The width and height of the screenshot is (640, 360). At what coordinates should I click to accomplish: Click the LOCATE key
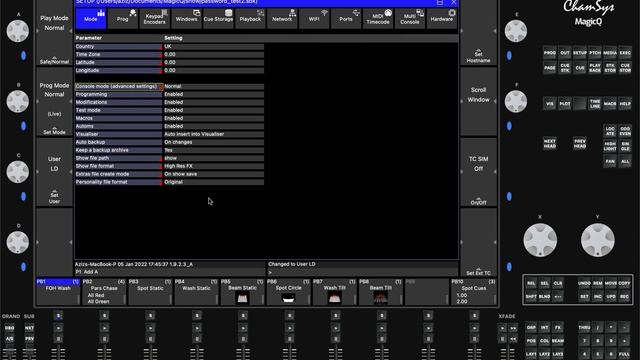(x=610, y=131)
